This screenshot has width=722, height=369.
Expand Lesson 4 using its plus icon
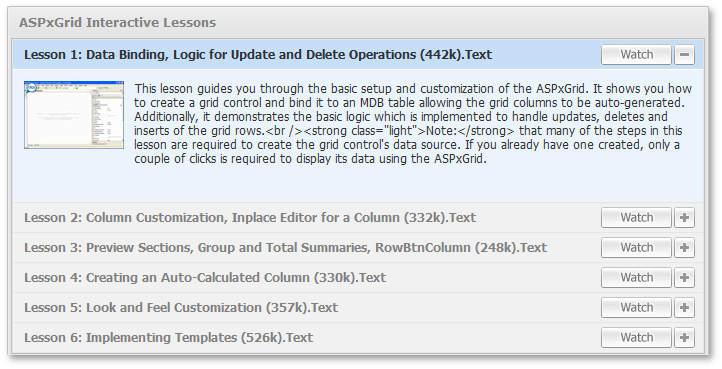pos(684,277)
